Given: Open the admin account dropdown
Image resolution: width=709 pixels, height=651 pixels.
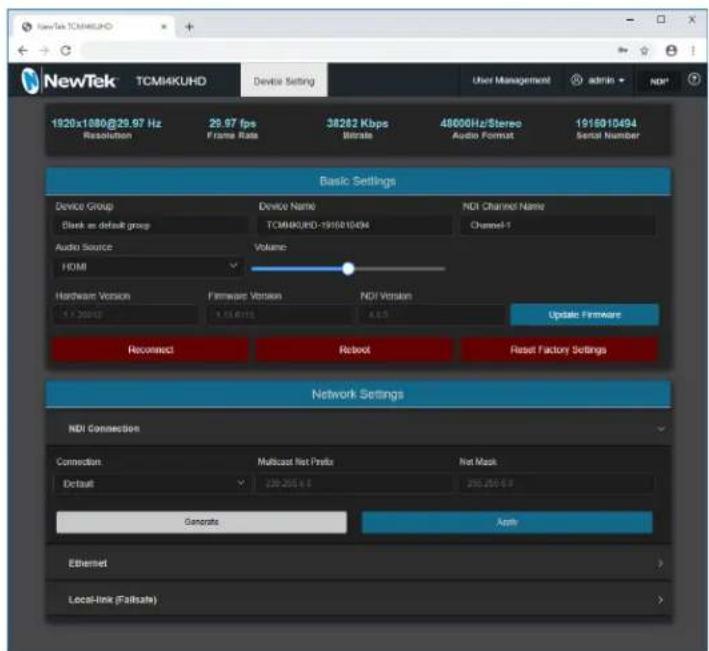Looking at the screenshot, I should pyautogui.click(x=598, y=80).
